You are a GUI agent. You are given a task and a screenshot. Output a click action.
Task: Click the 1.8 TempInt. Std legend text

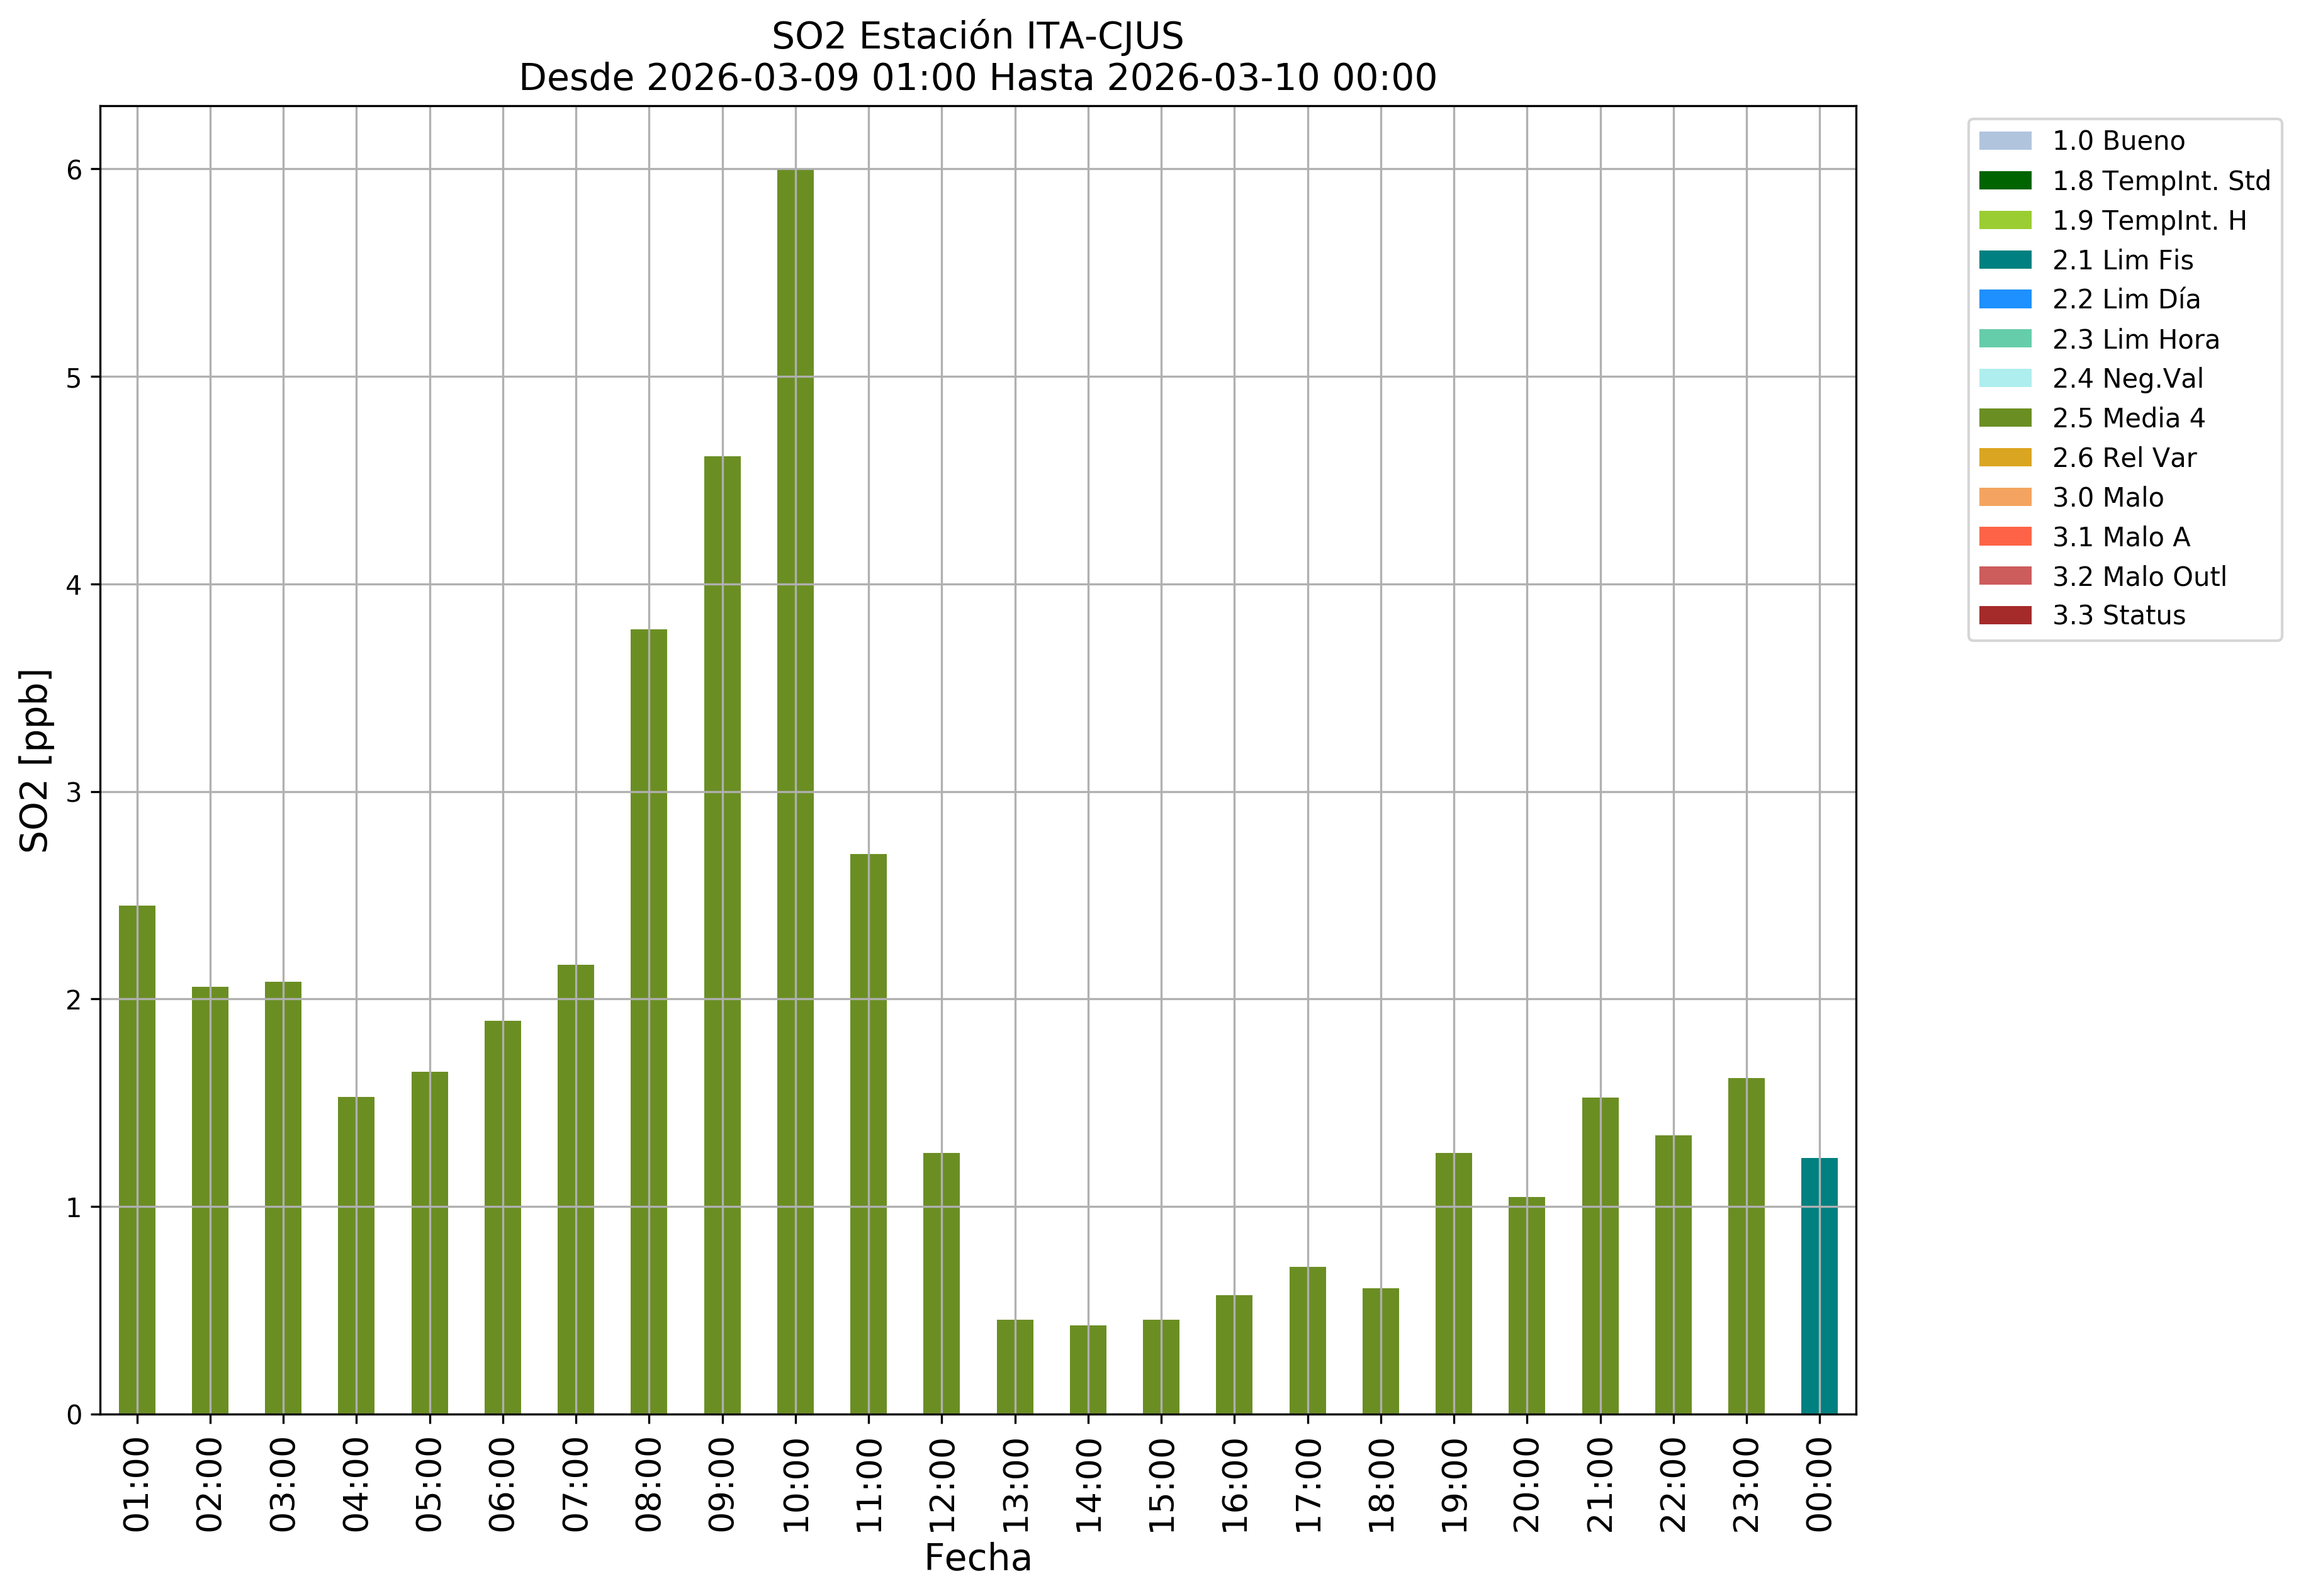(2160, 181)
